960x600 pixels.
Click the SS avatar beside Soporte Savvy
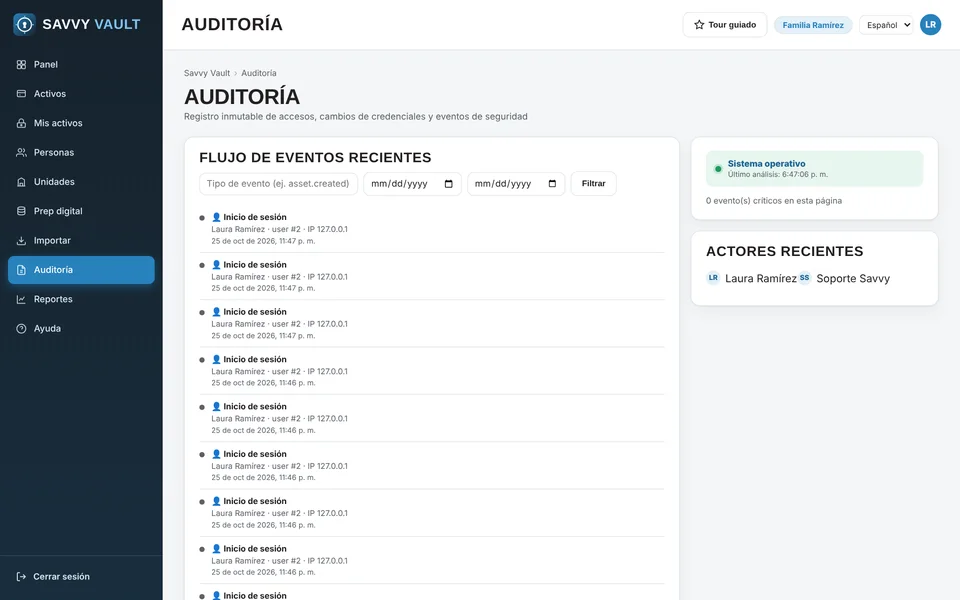coord(804,278)
